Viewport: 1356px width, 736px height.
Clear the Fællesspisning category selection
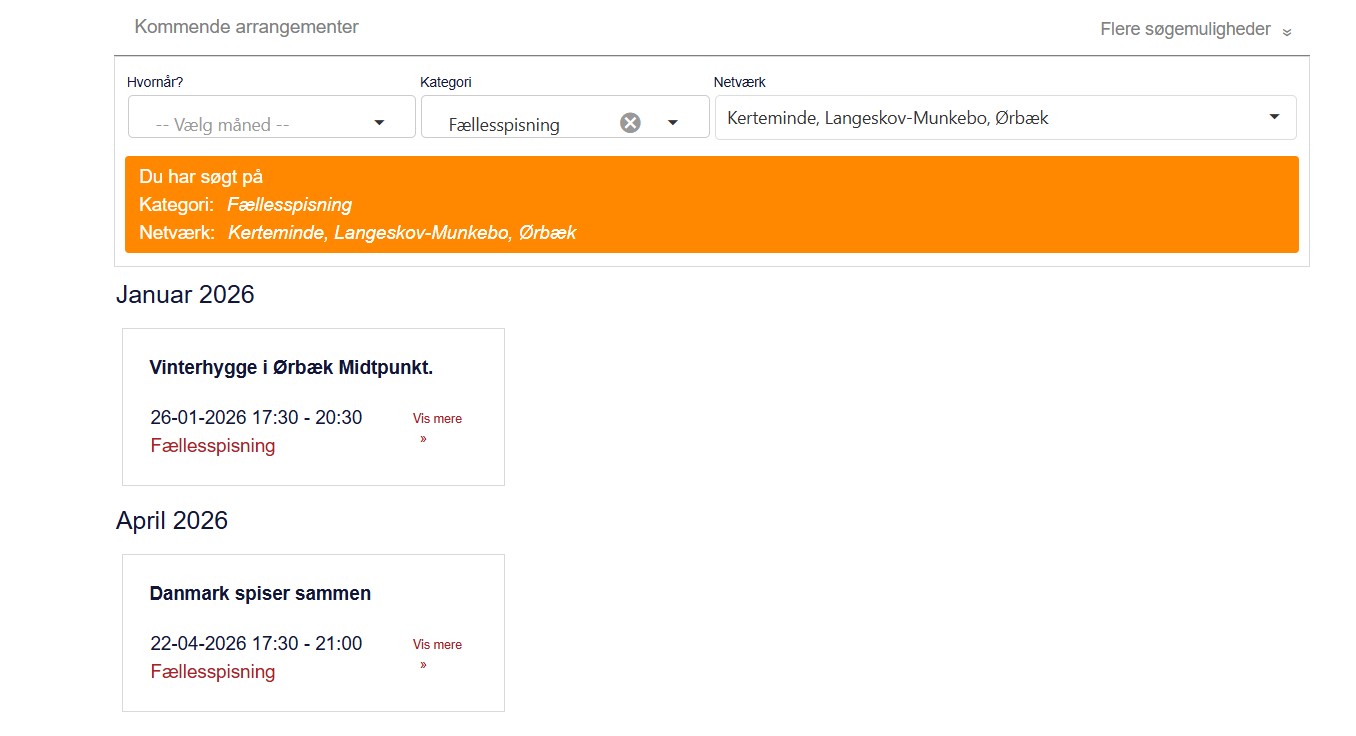point(630,123)
